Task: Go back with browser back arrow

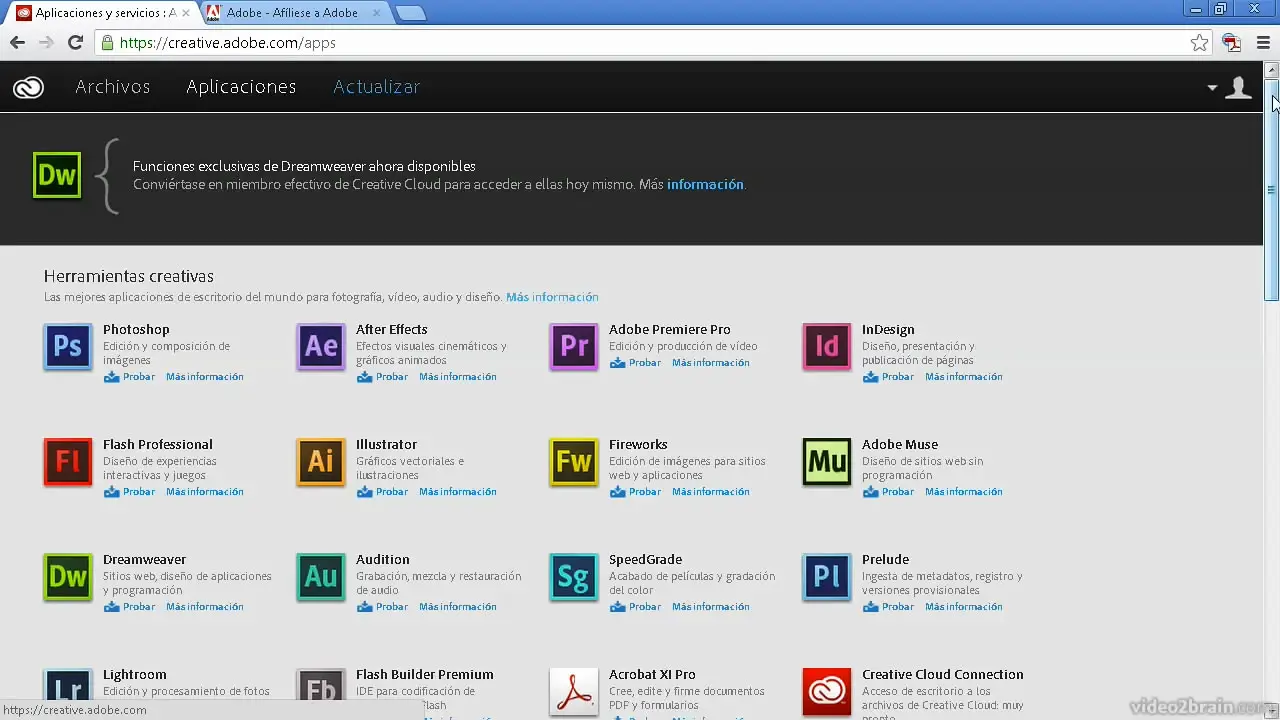Action: pyautogui.click(x=17, y=43)
